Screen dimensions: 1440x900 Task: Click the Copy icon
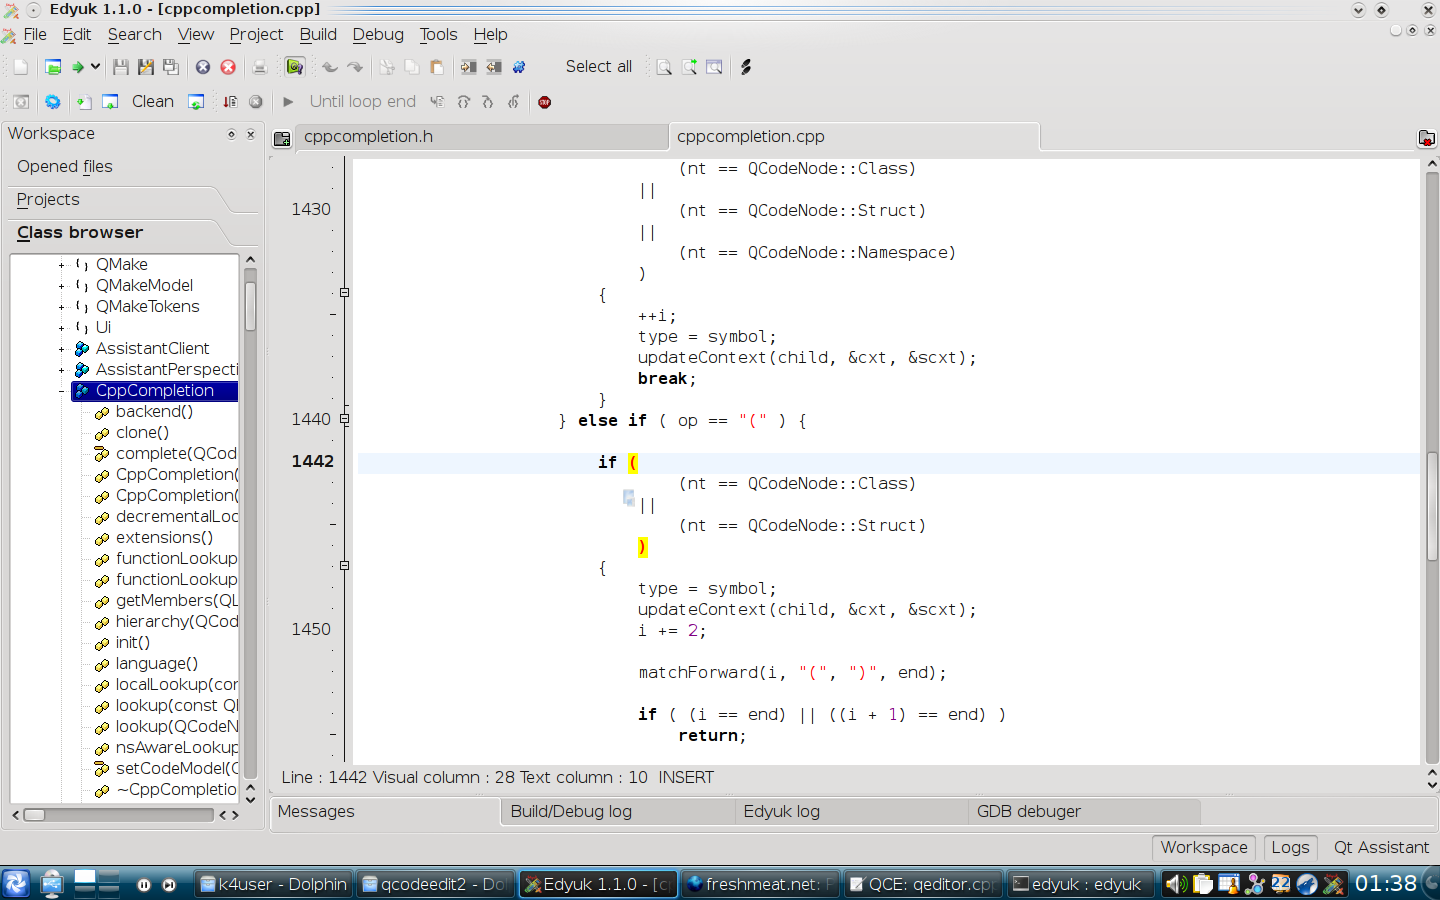click(x=412, y=67)
